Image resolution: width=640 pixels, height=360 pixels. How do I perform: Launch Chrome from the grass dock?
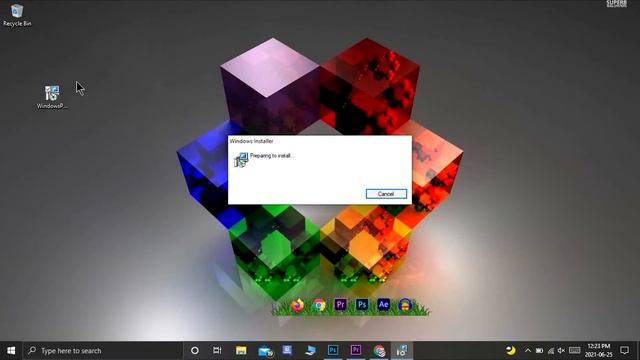click(319, 305)
